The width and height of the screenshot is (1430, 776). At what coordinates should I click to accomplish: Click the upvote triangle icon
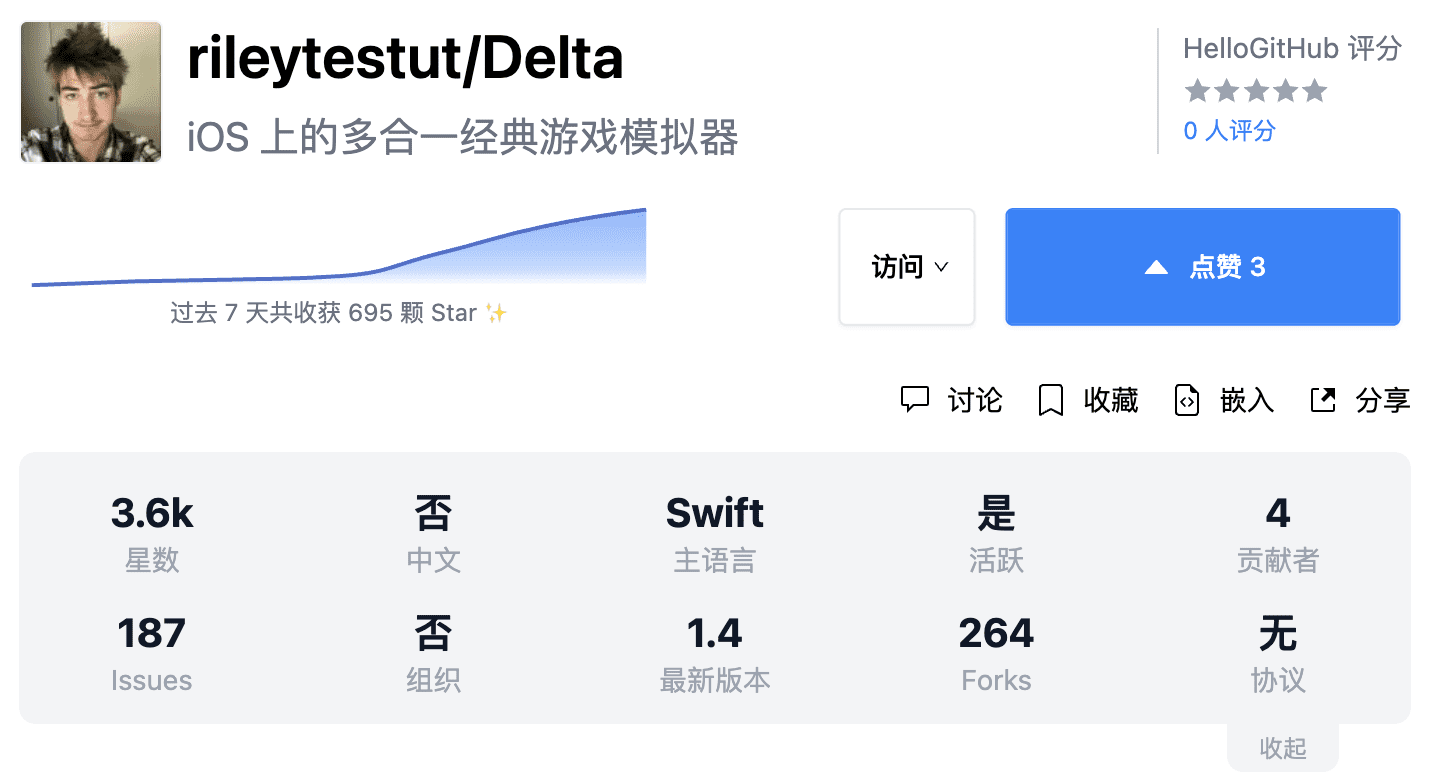click(x=1156, y=267)
